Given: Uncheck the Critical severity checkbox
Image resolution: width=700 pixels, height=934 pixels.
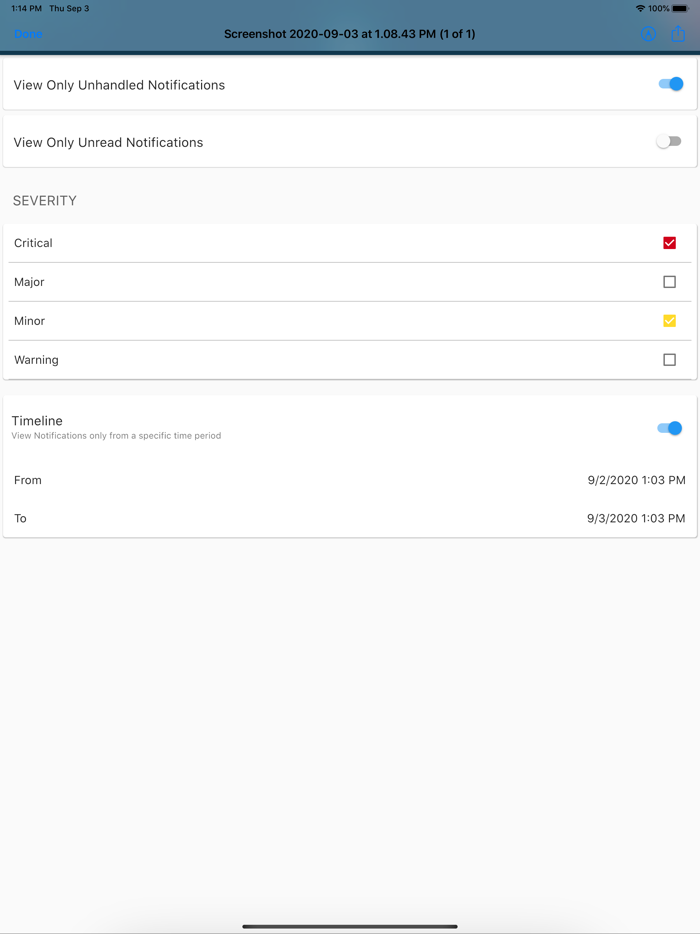Looking at the screenshot, I should 669,243.
